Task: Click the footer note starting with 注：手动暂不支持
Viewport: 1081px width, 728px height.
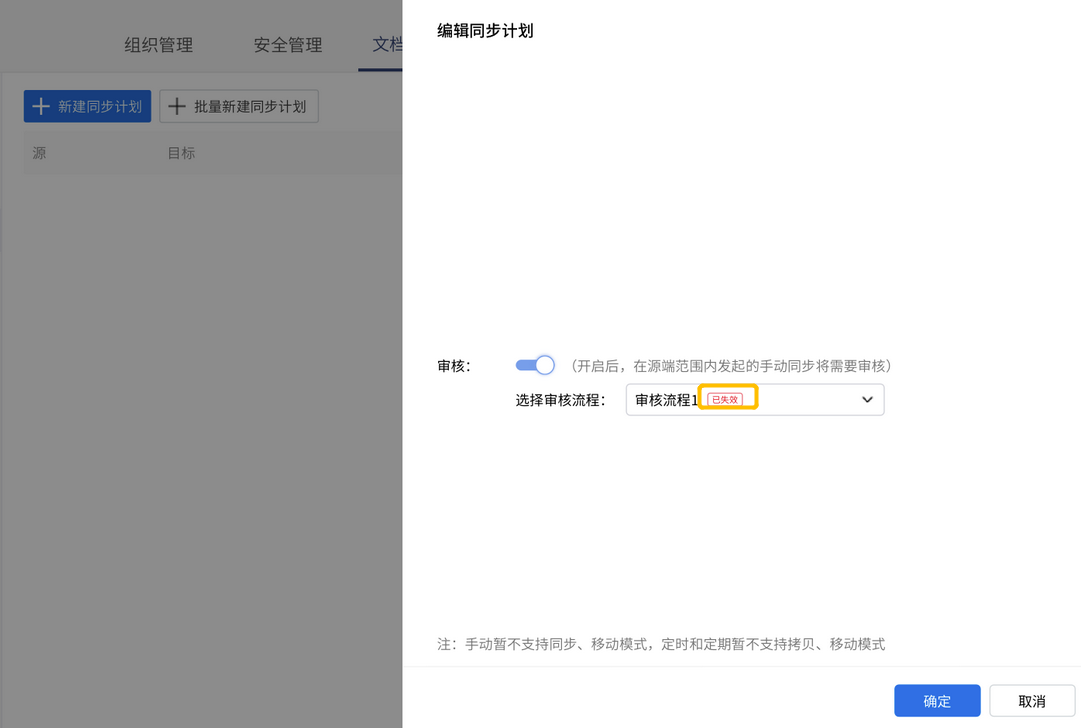Action: (x=661, y=644)
